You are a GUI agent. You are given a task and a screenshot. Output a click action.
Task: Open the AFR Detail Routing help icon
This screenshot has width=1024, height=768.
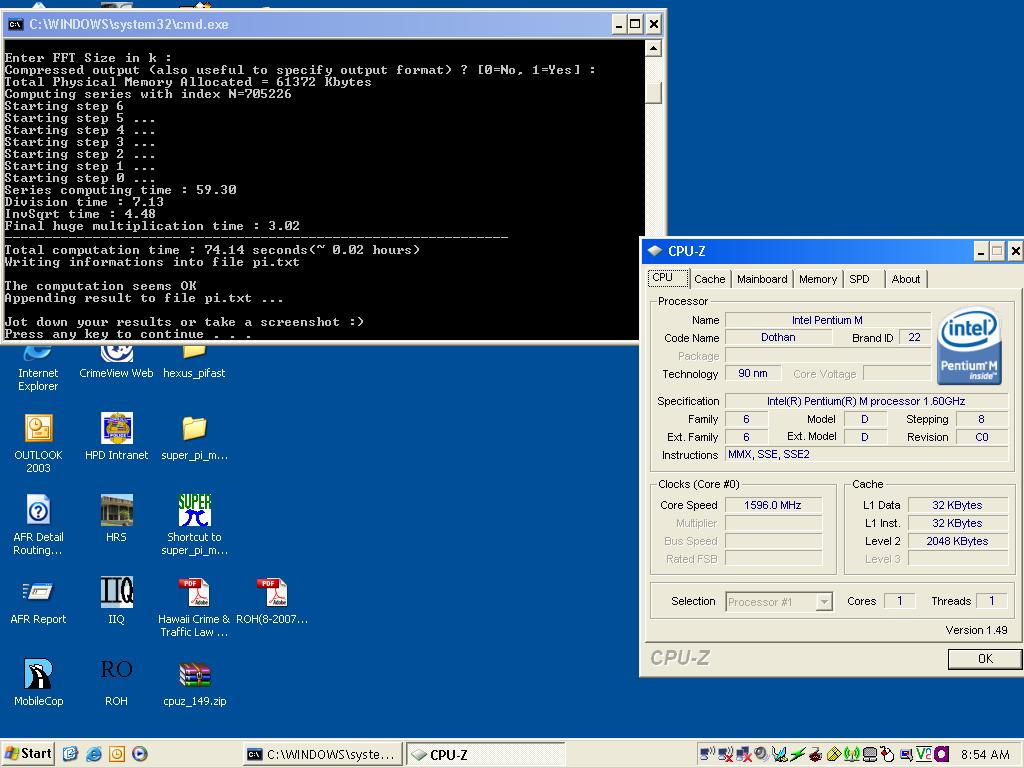tap(38, 524)
